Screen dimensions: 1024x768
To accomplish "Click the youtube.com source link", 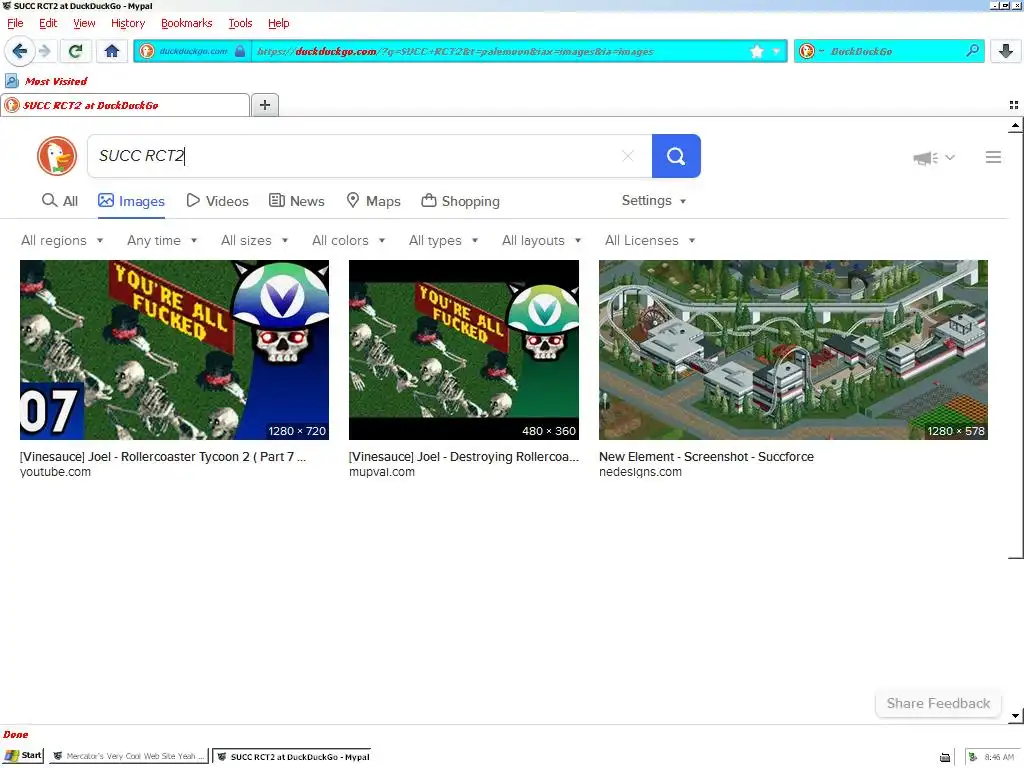I will point(56,472).
